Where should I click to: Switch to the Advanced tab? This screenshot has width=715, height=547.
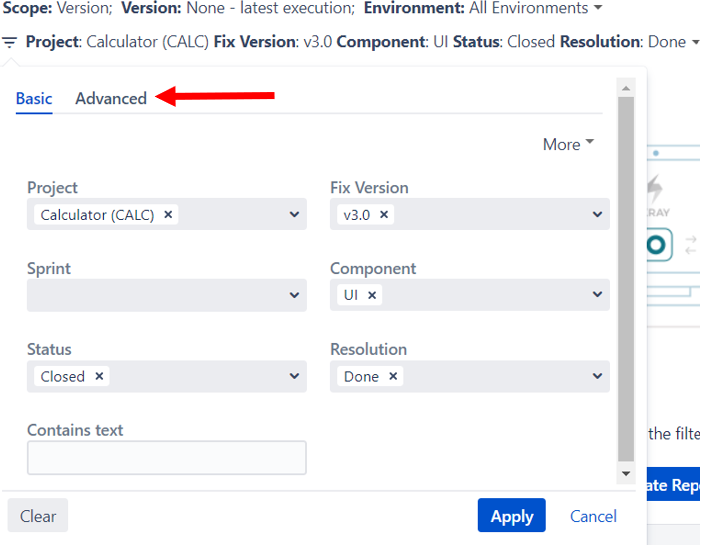click(x=111, y=98)
